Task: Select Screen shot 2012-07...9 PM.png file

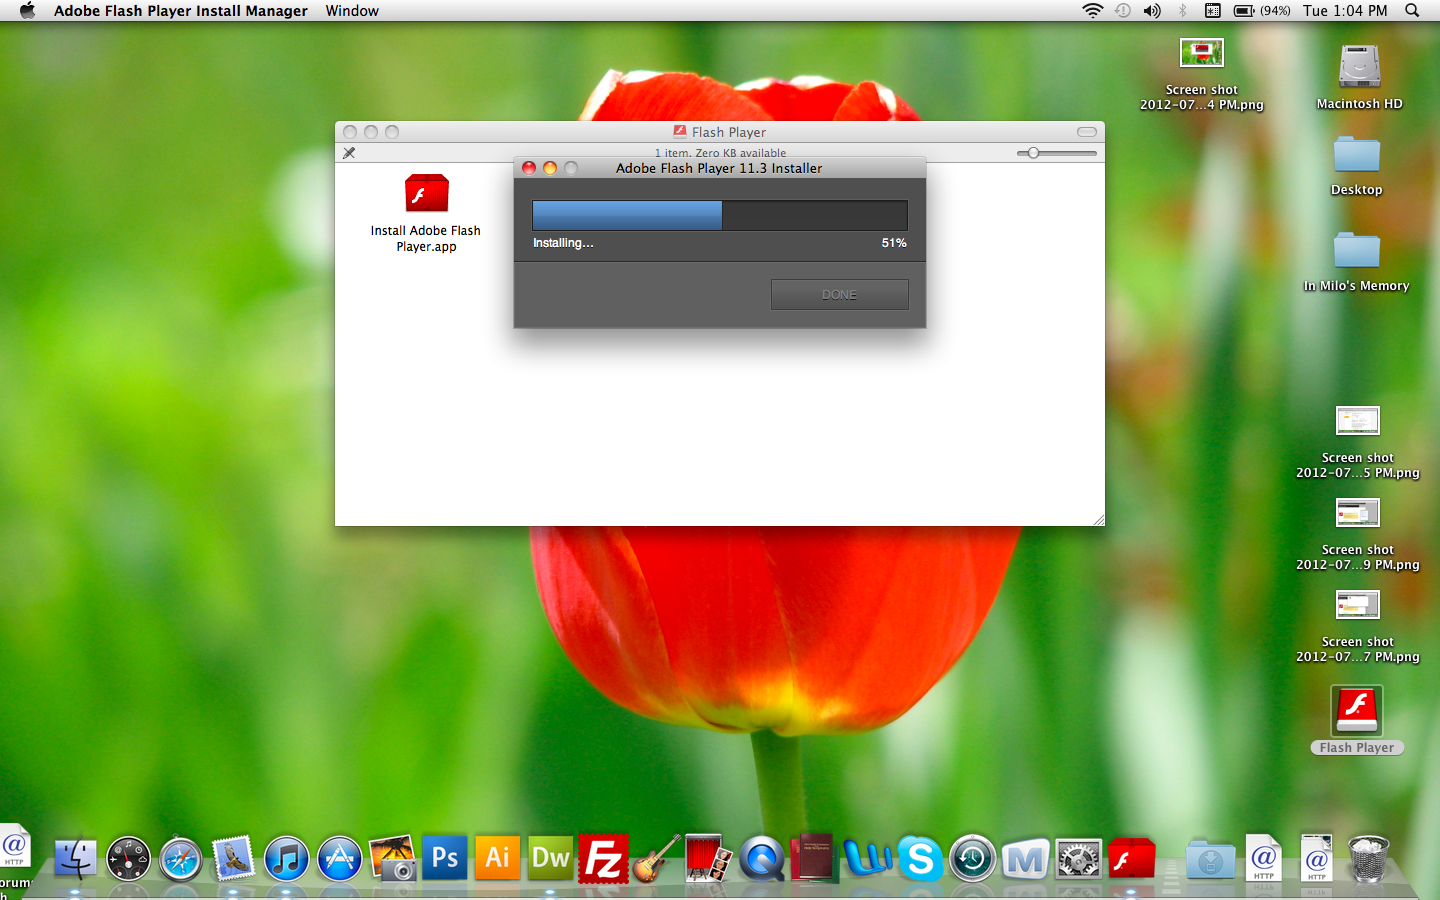Action: click(1358, 513)
